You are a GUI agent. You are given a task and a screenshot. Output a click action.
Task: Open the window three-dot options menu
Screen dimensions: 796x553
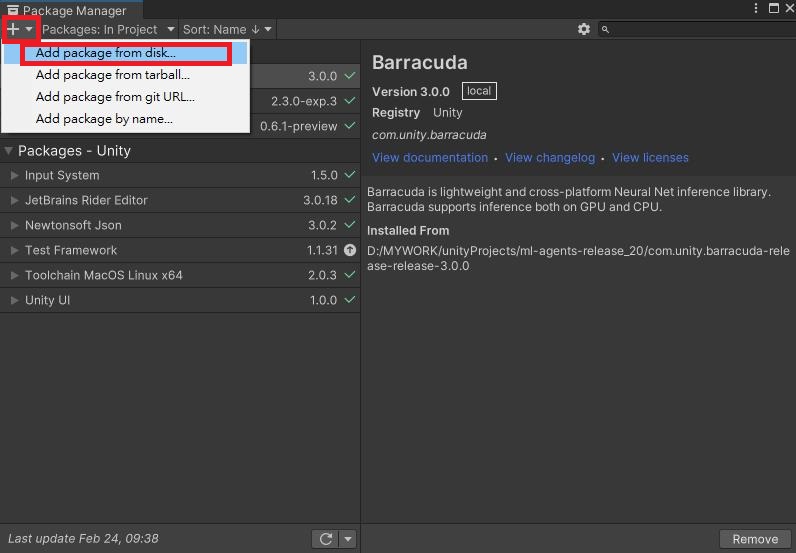(x=756, y=8)
